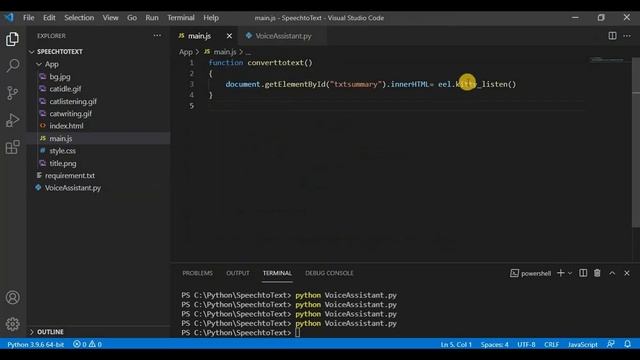
Task: Open the Manage gear icon
Action: click(x=12, y=324)
